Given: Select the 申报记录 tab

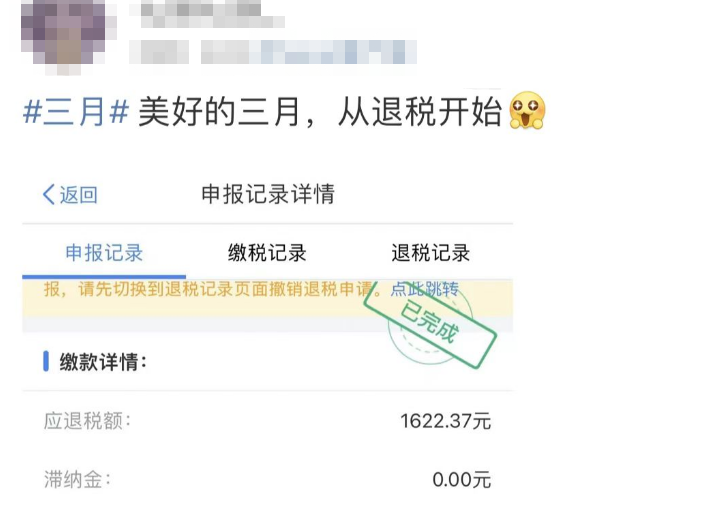Looking at the screenshot, I should pyautogui.click(x=104, y=252).
